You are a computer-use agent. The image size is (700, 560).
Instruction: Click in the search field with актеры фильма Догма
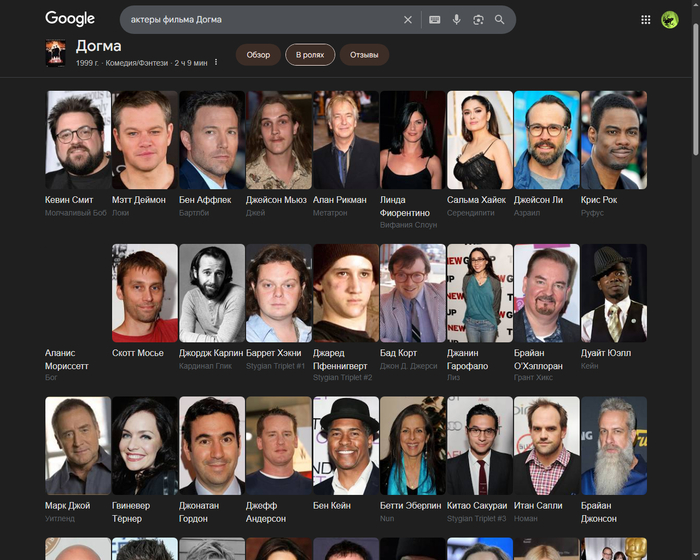tap(260, 19)
